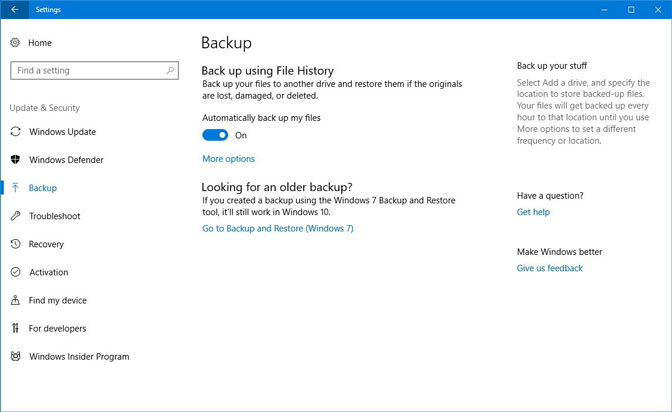Open Windows Update section
The image size is (672, 412).
pos(63,132)
